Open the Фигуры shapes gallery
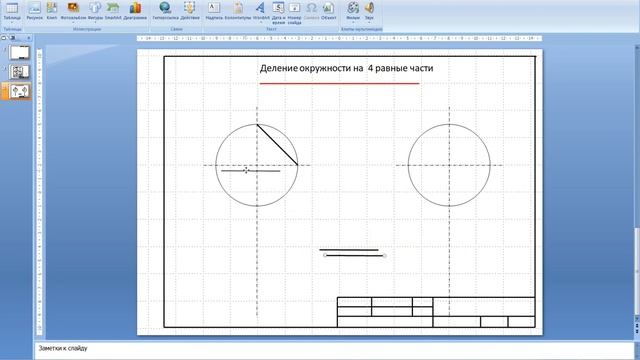Image resolution: width=640 pixels, height=360 pixels. click(x=95, y=11)
